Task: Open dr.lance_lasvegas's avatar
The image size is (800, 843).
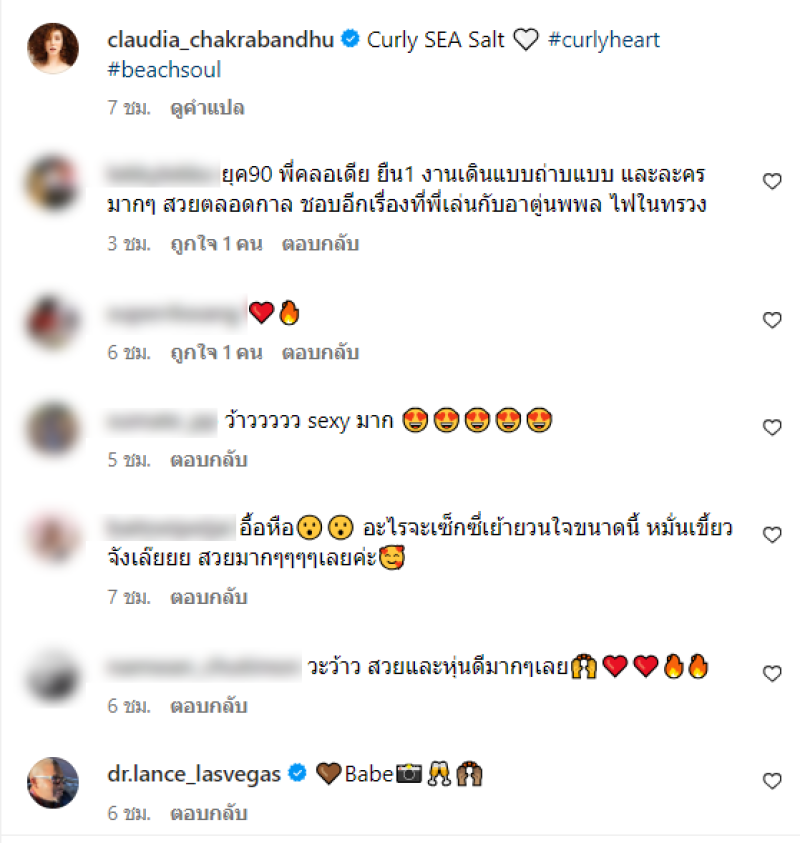Action: pos(53,783)
